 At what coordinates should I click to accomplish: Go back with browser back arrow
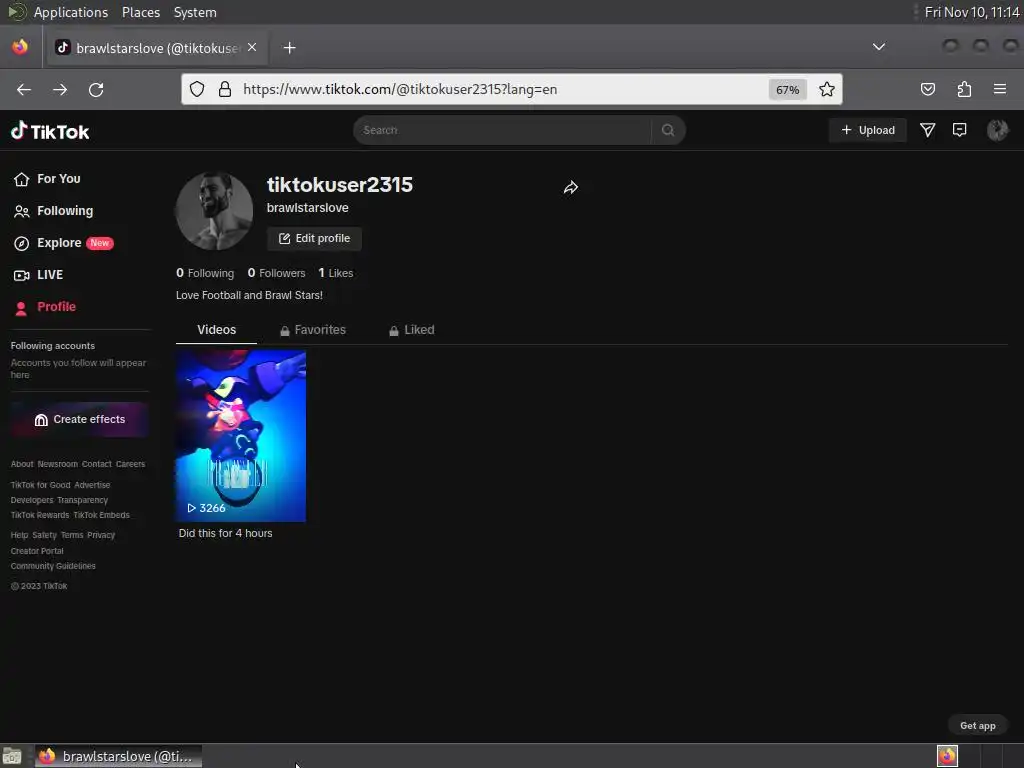coord(24,89)
